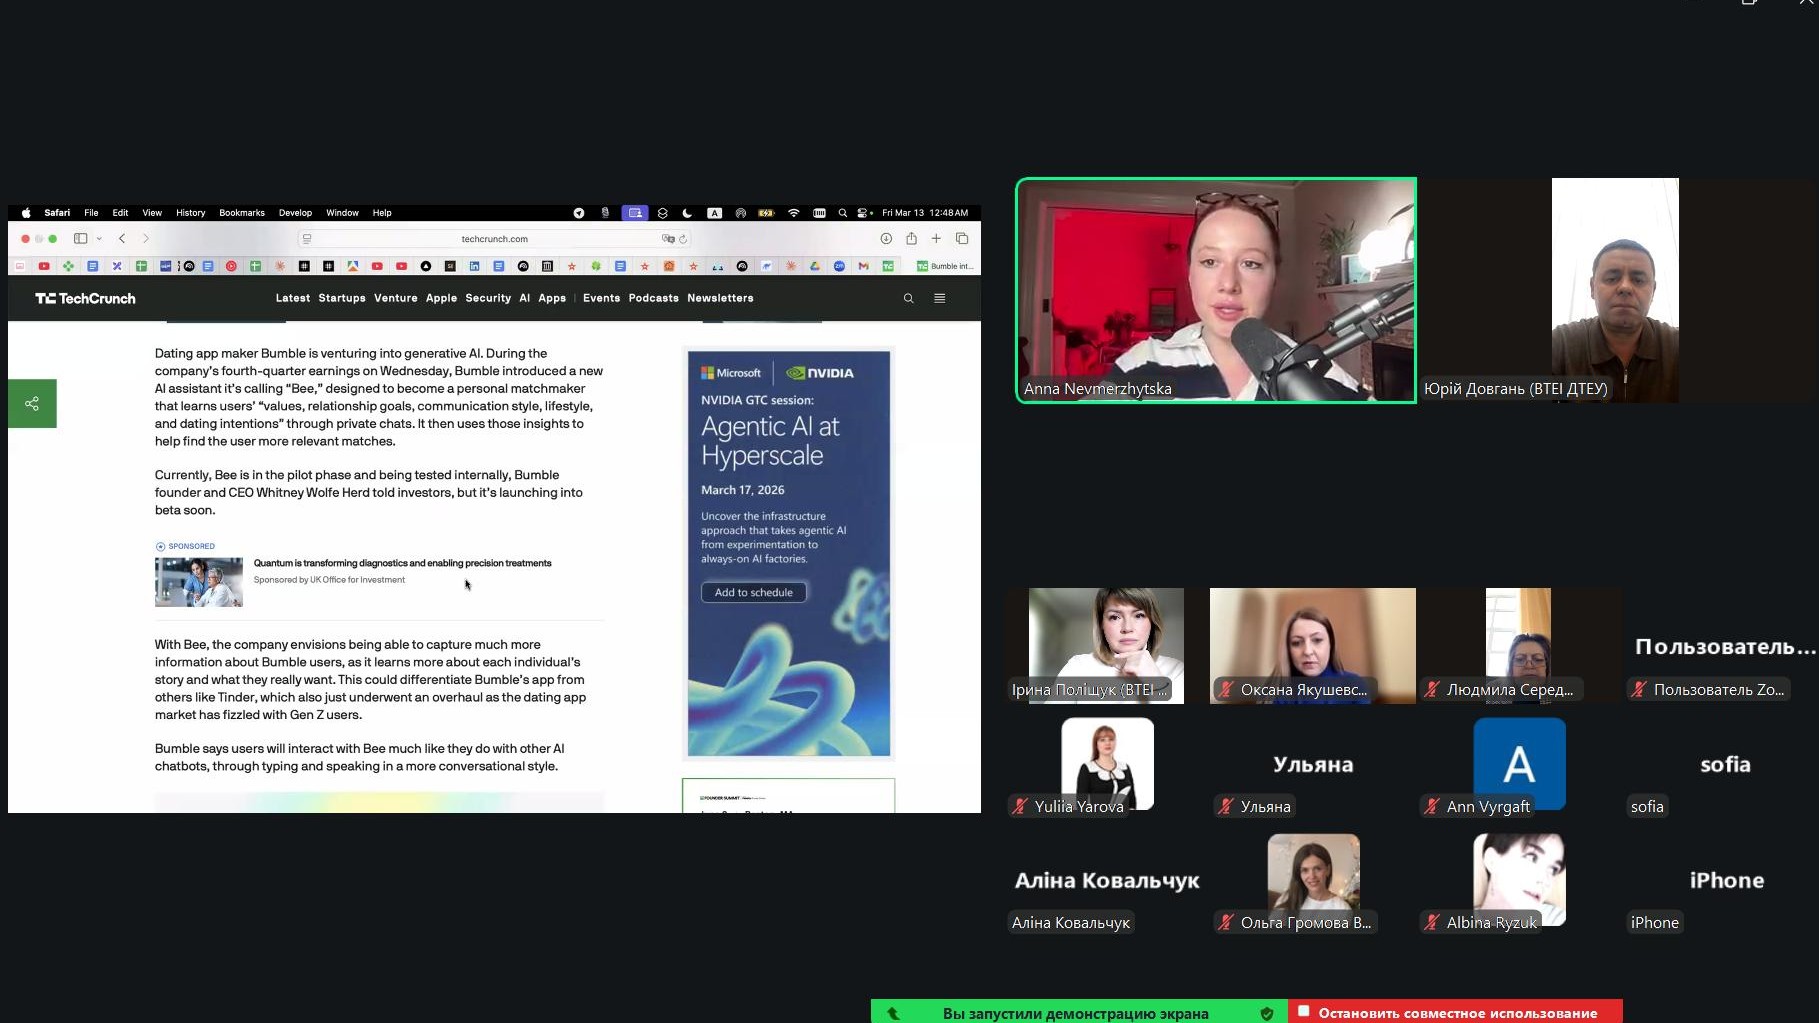The height and width of the screenshot is (1023, 1819).
Task: Toggle Safari sidebar button
Action: [80, 239]
